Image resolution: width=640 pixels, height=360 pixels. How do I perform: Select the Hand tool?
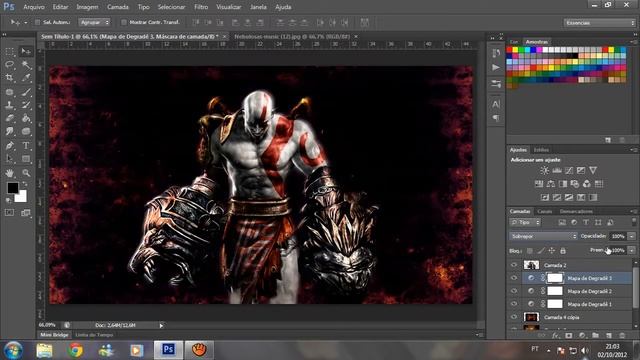click(10, 173)
